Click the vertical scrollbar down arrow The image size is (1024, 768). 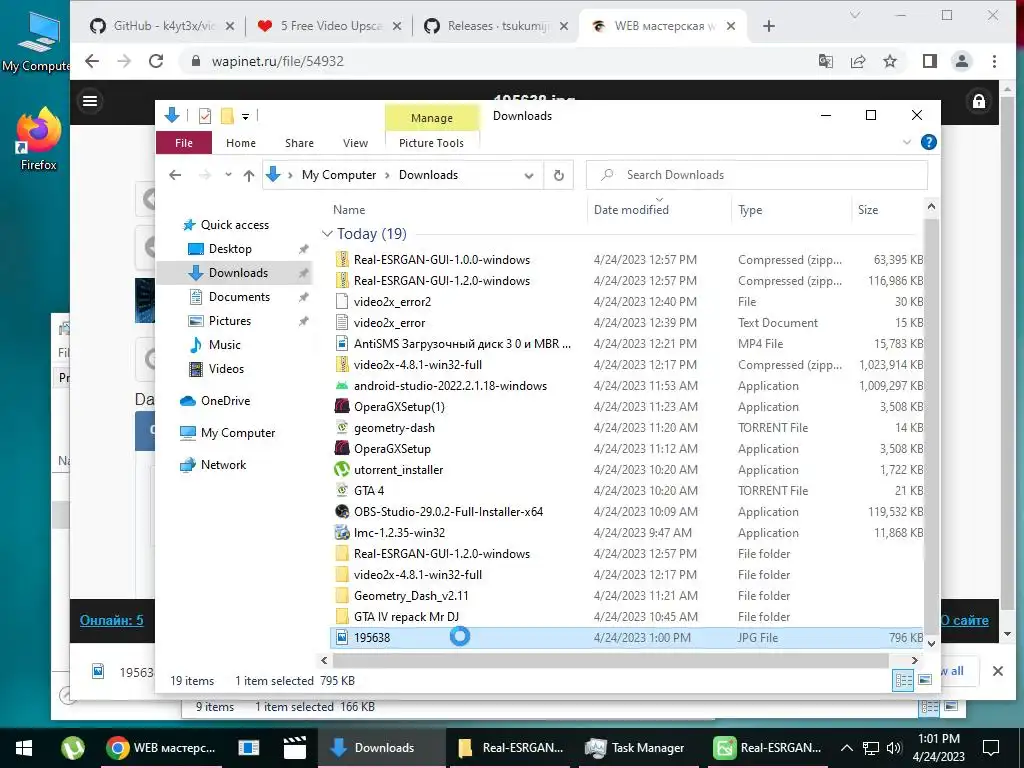point(931,644)
